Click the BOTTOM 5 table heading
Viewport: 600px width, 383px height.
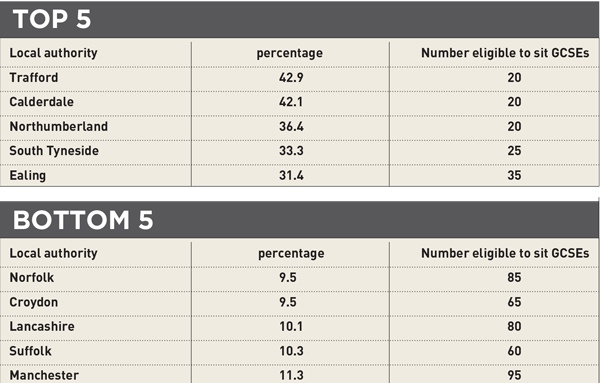tap(83, 220)
